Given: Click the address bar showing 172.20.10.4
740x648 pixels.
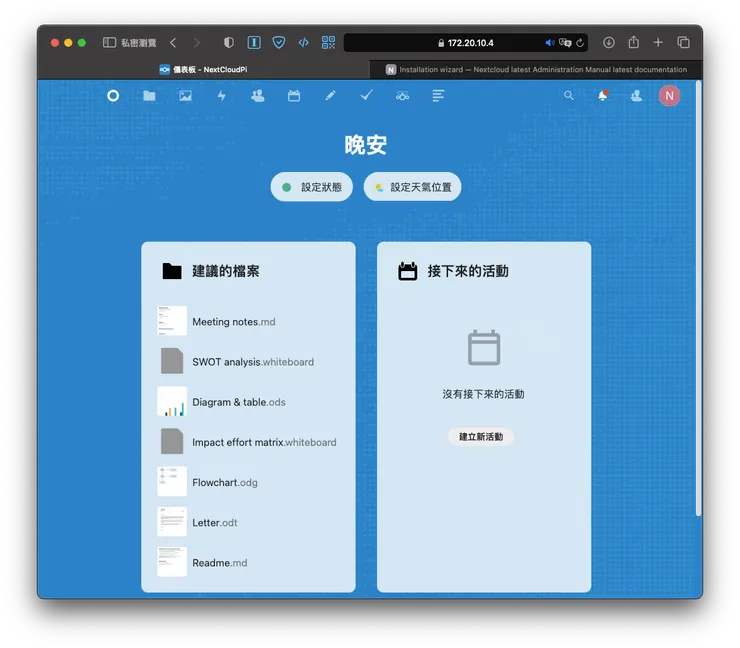Looking at the screenshot, I should point(465,43).
